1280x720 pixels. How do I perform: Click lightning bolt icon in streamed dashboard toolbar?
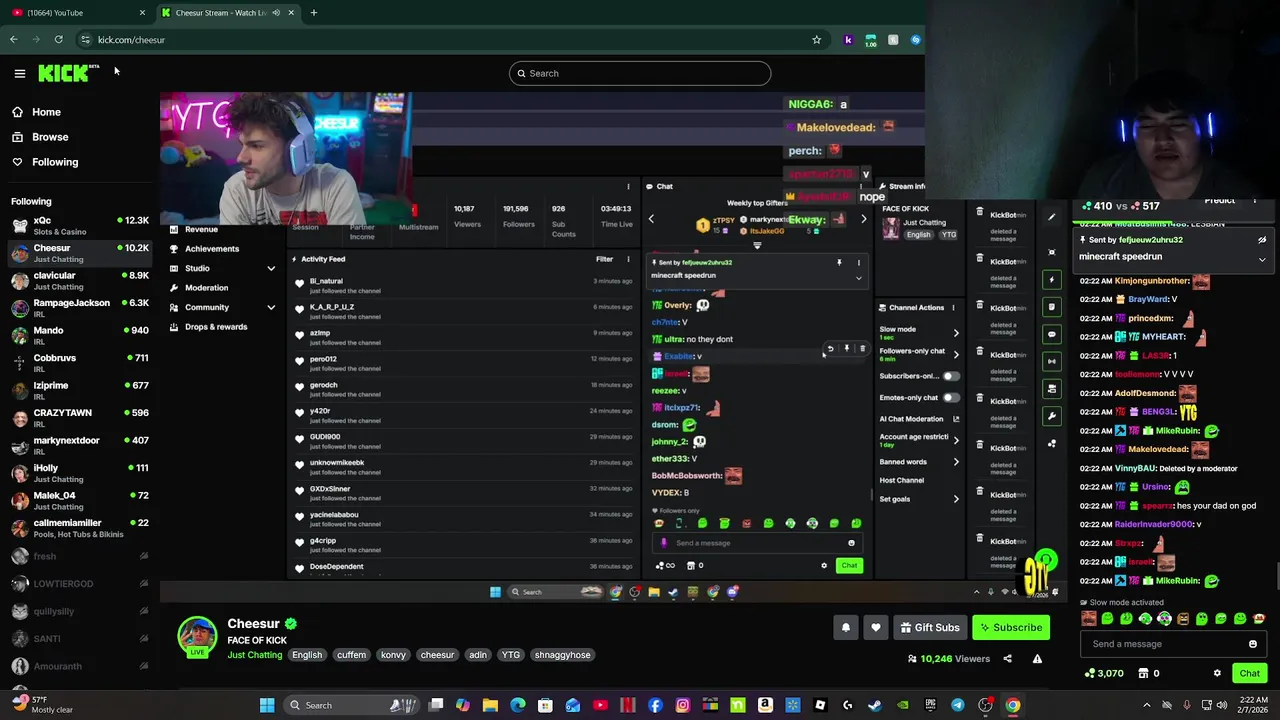pos(1052,279)
